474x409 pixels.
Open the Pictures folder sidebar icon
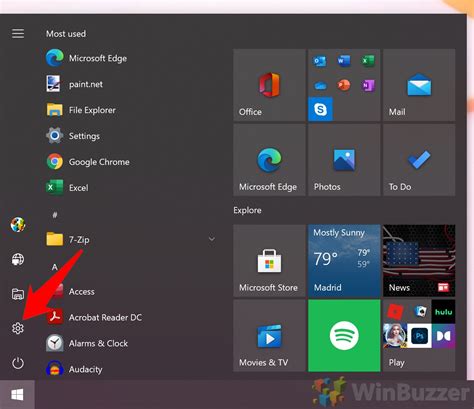click(18, 294)
